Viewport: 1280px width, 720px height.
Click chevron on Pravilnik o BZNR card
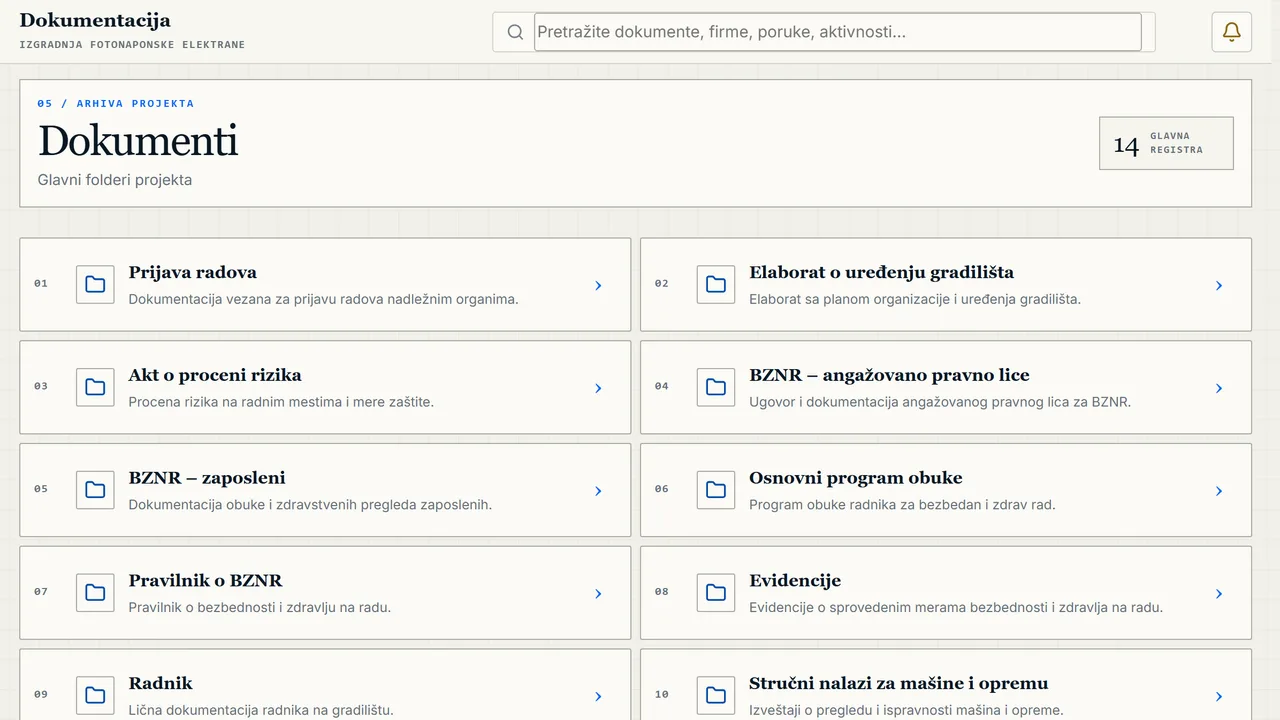coord(598,593)
